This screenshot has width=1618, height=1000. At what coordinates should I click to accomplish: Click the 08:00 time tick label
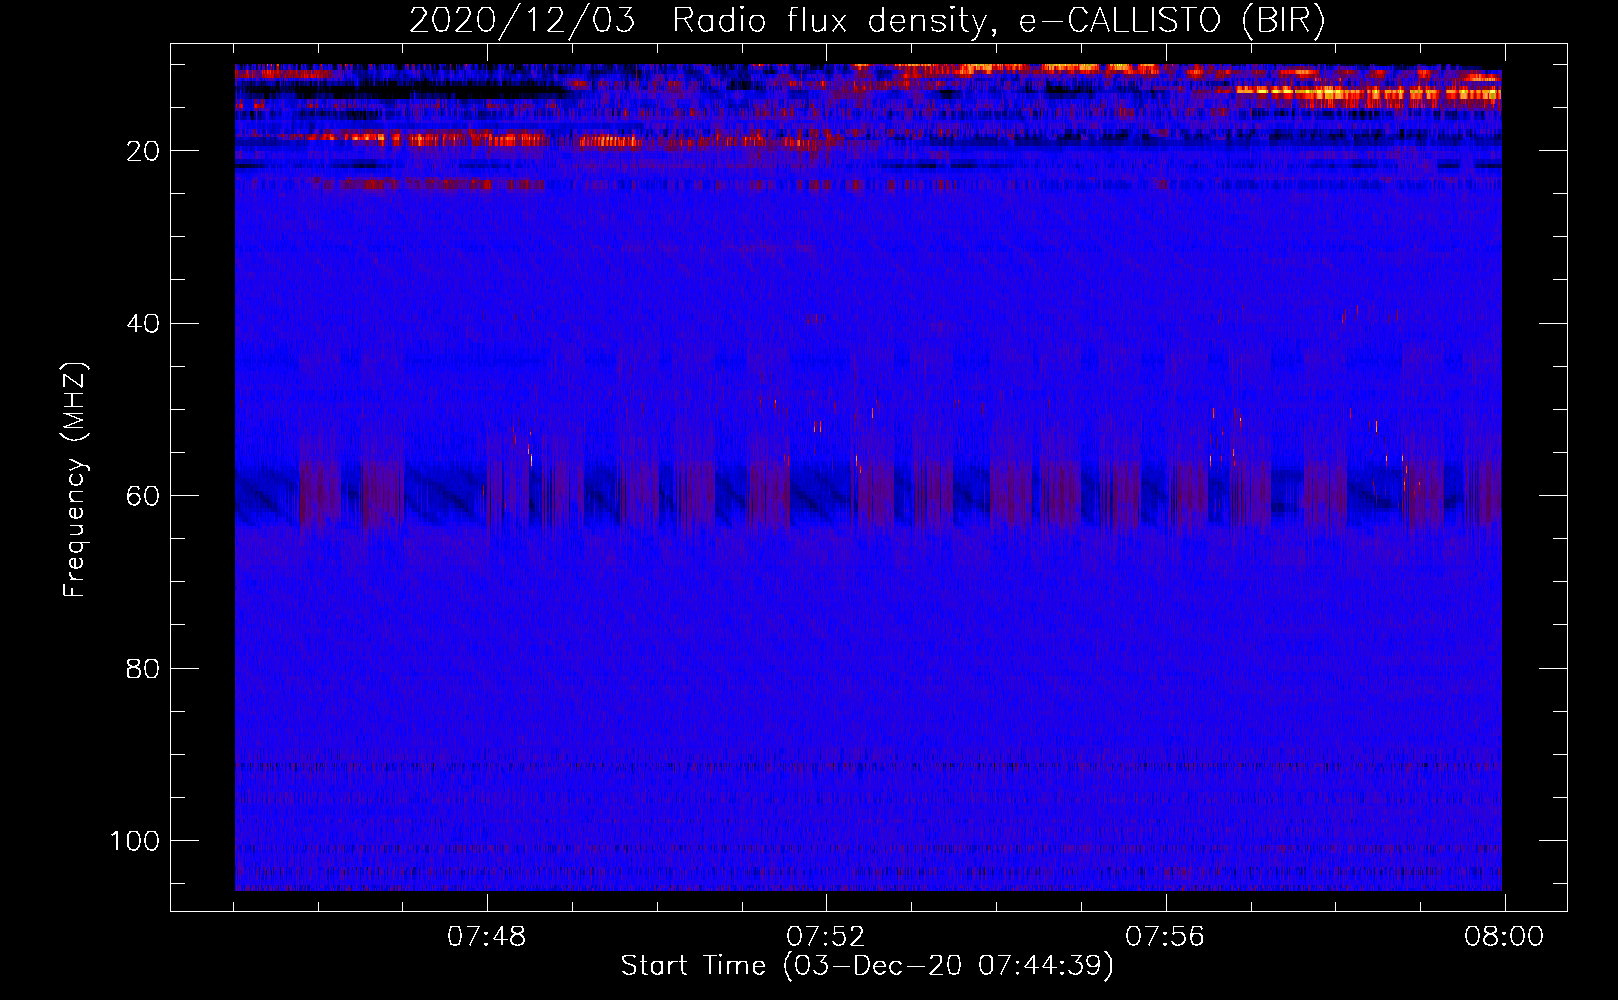click(1504, 937)
